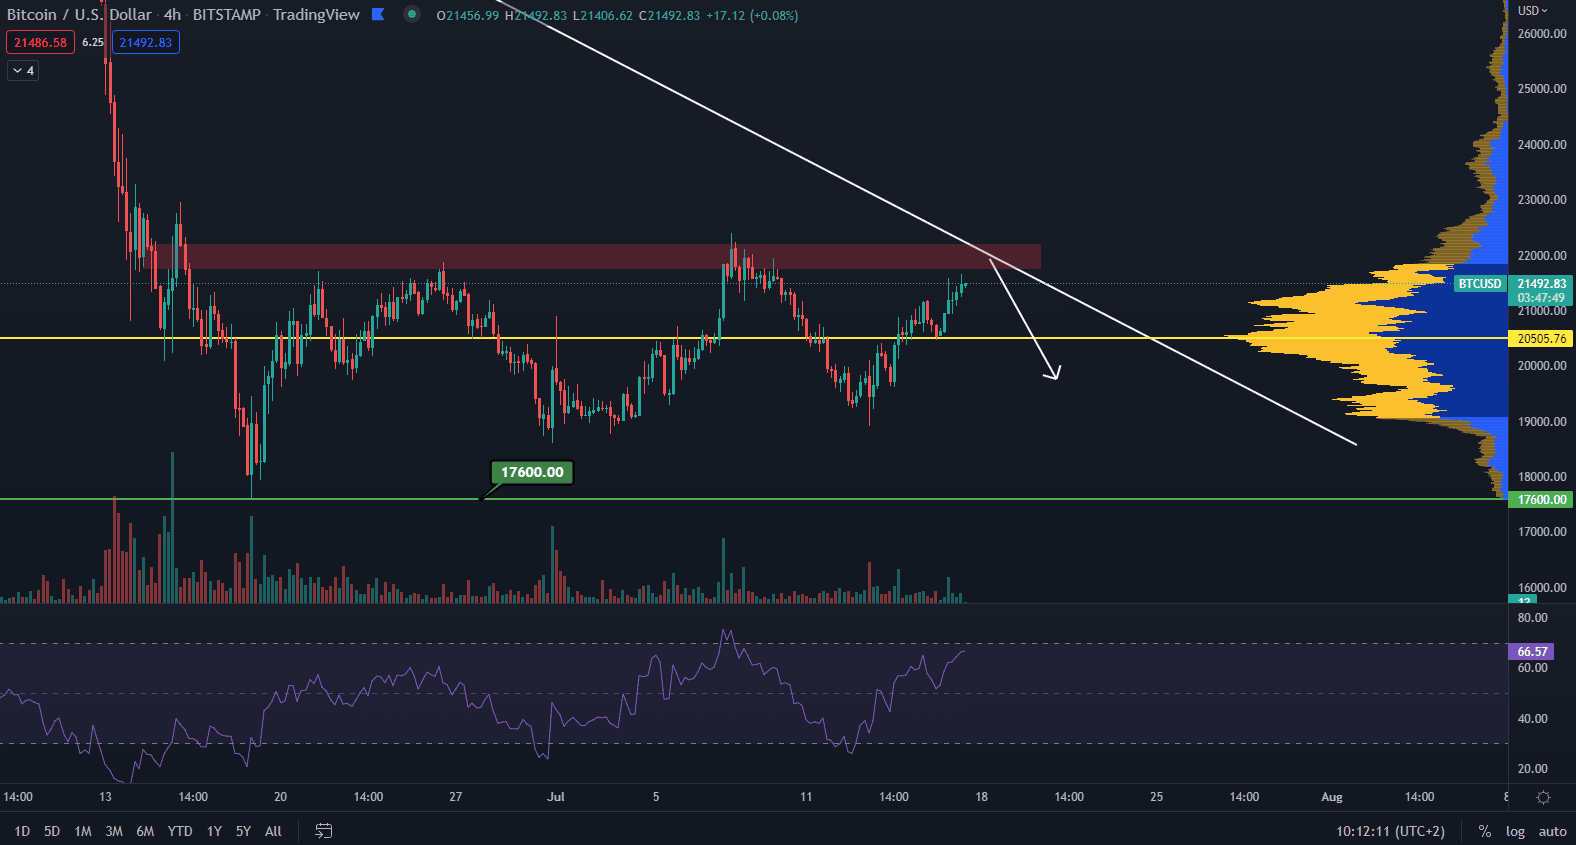Open timezone menu showing UTC+2
This screenshot has height=845, width=1576.
pos(1390,831)
